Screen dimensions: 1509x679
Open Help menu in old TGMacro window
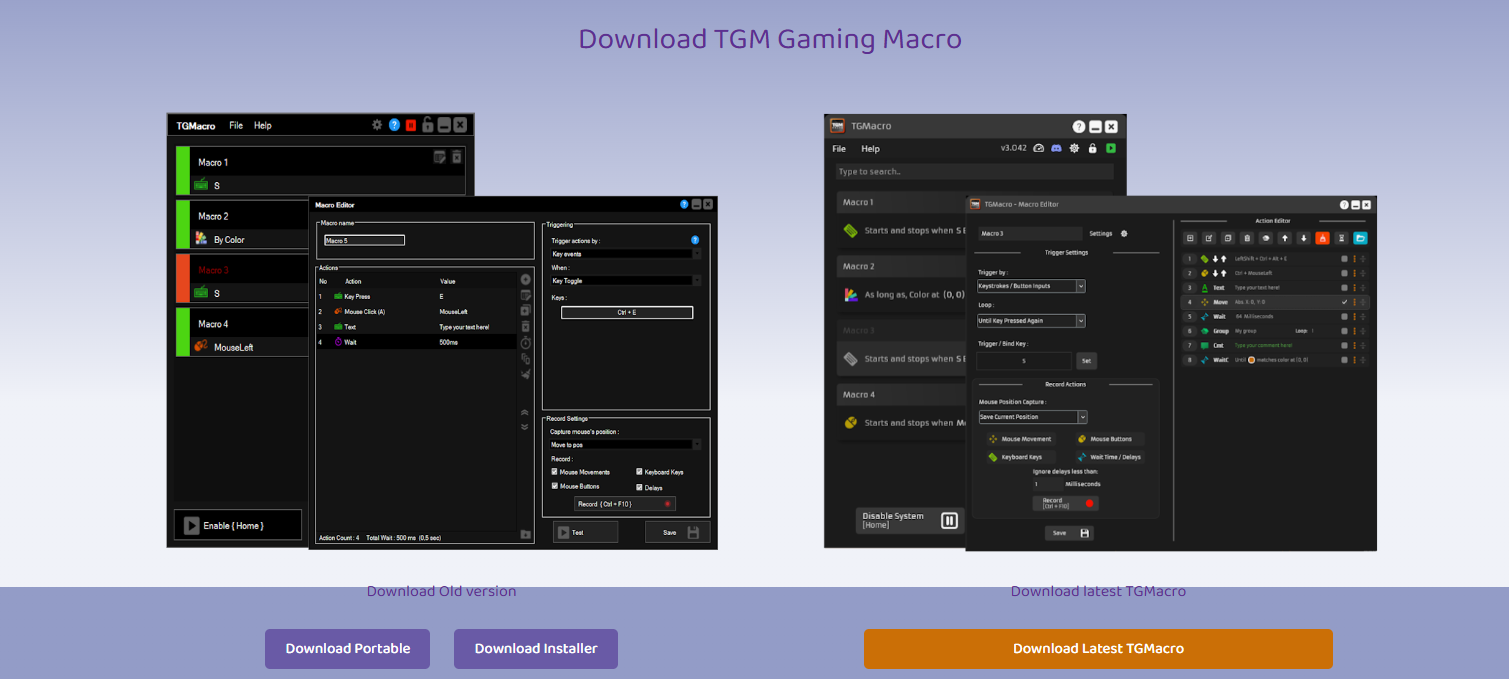point(263,125)
